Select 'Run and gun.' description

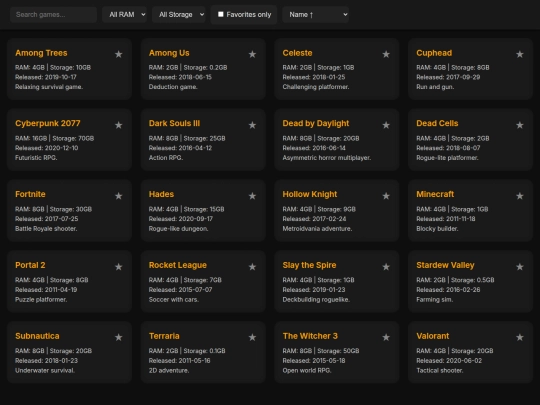[x=435, y=87]
